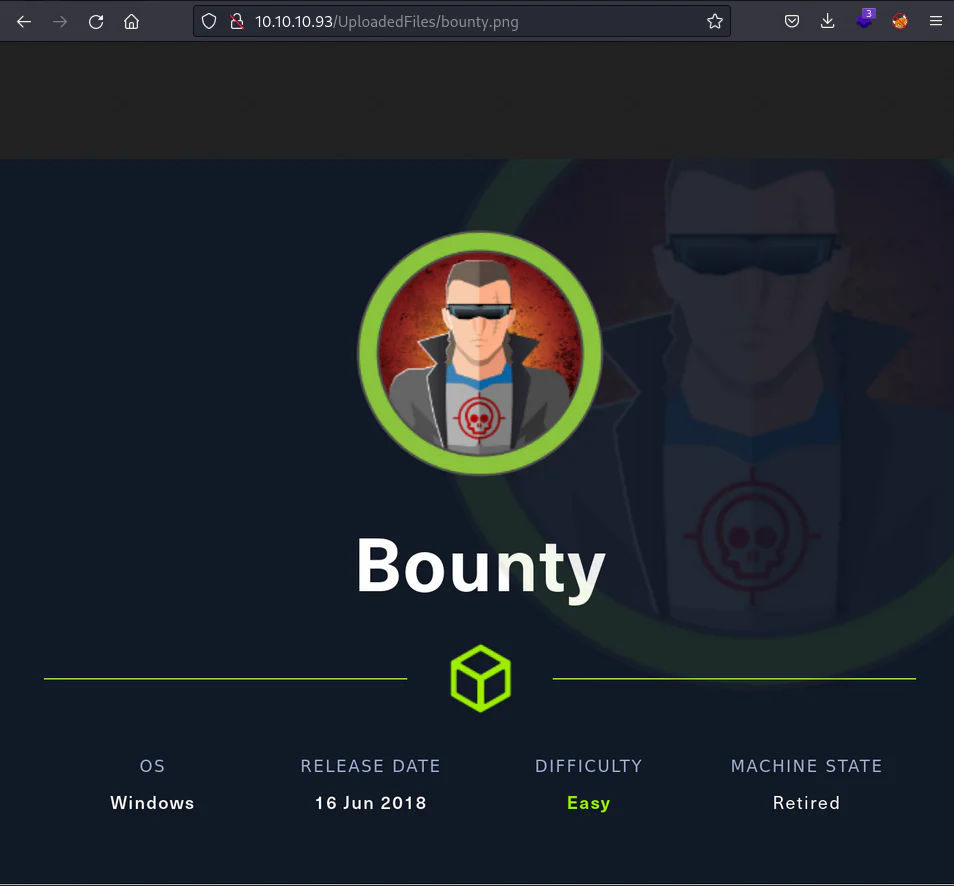Go back to the previous page
This screenshot has height=886, width=954.
[x=24, y=22]
